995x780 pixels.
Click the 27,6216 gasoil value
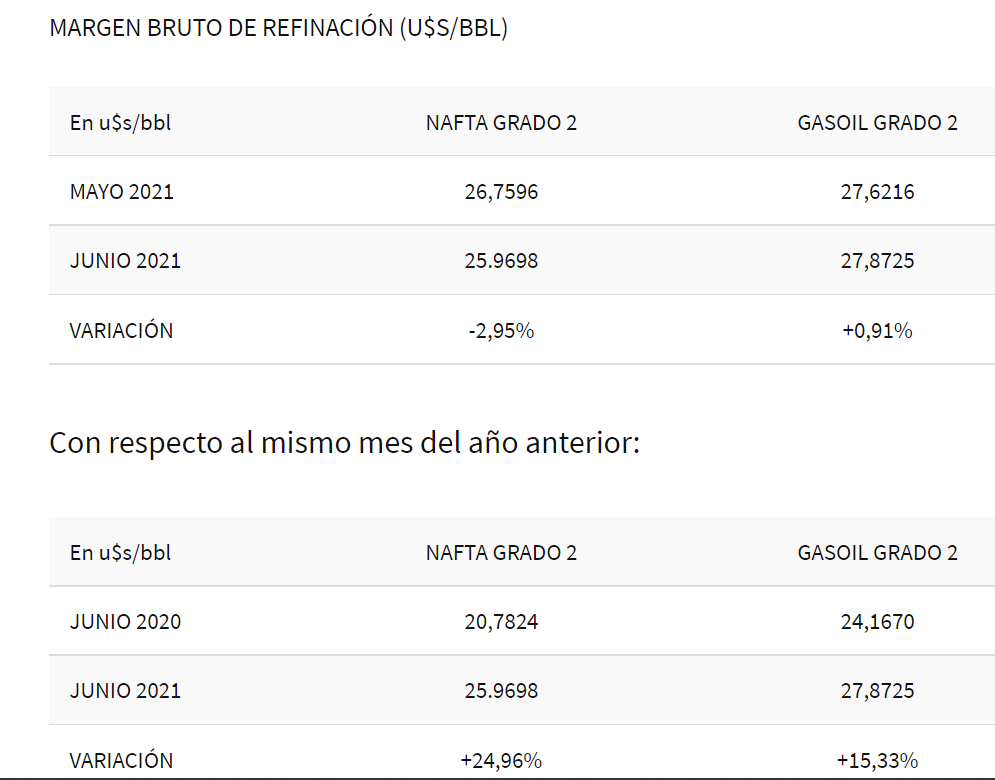coord(877,191)
